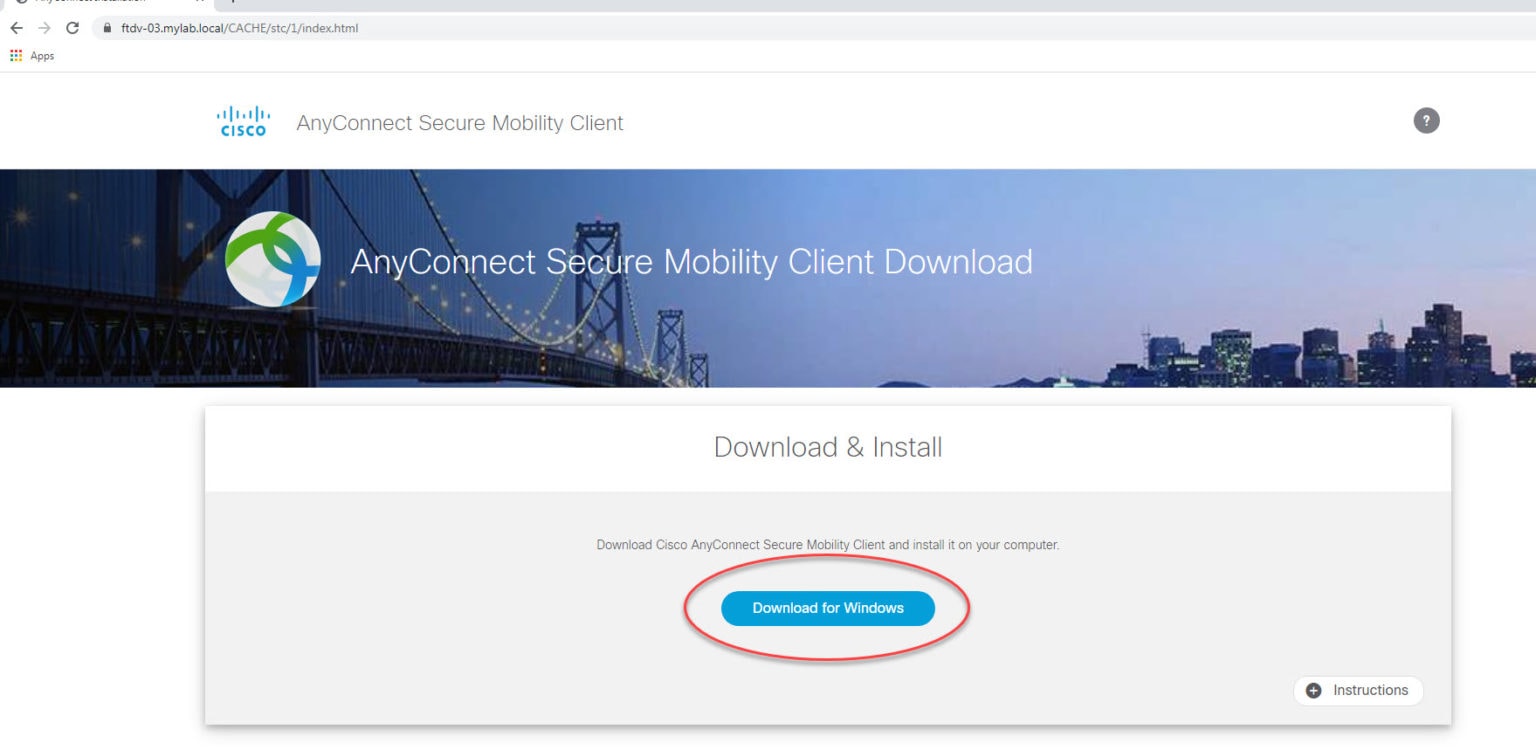
Task: Click the Apps grid icon in bookmarks bar
Action: point(16,55)
